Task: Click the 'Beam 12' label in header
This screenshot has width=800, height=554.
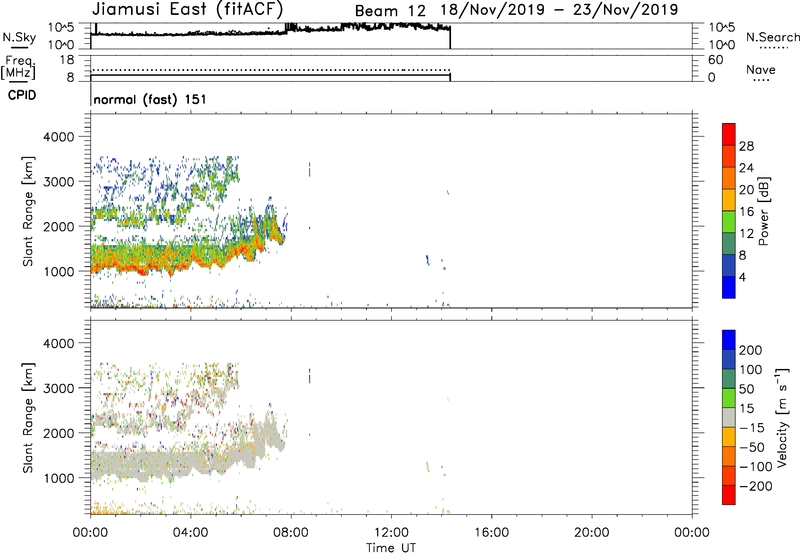Action: 390,11
